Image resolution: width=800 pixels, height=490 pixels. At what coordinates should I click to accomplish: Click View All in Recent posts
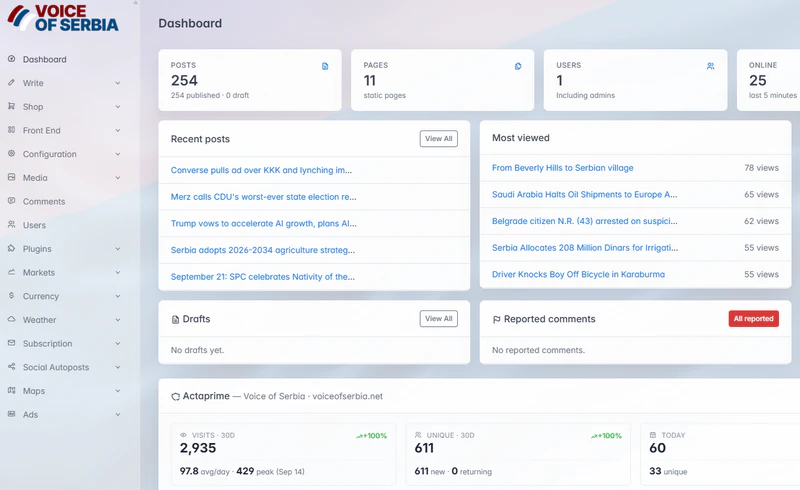coord(439,138)
